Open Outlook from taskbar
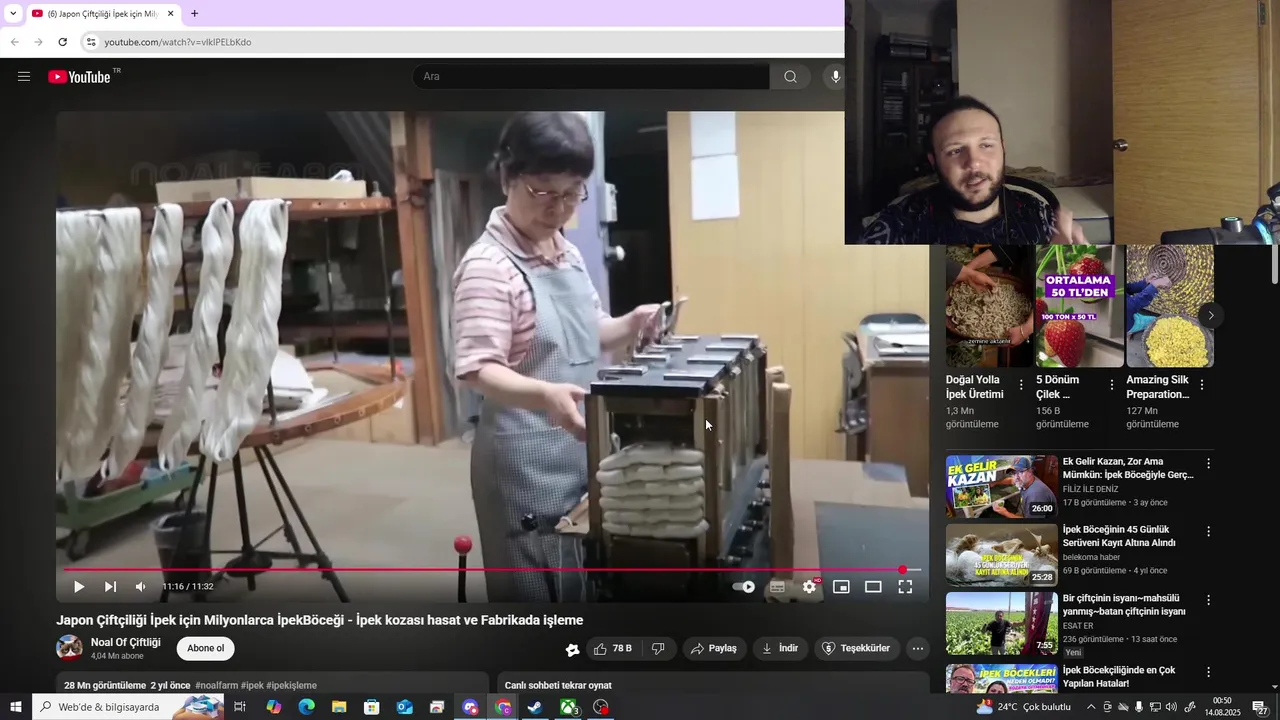 coord(404,707)
